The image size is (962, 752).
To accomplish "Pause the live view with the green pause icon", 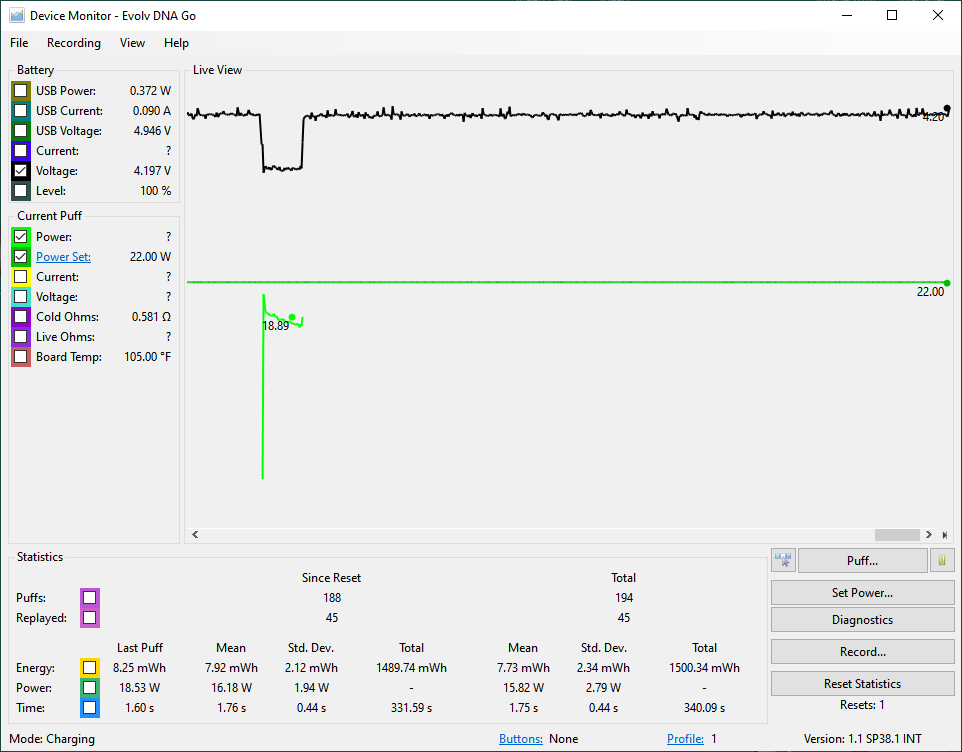I will click(x=942, y=561).
